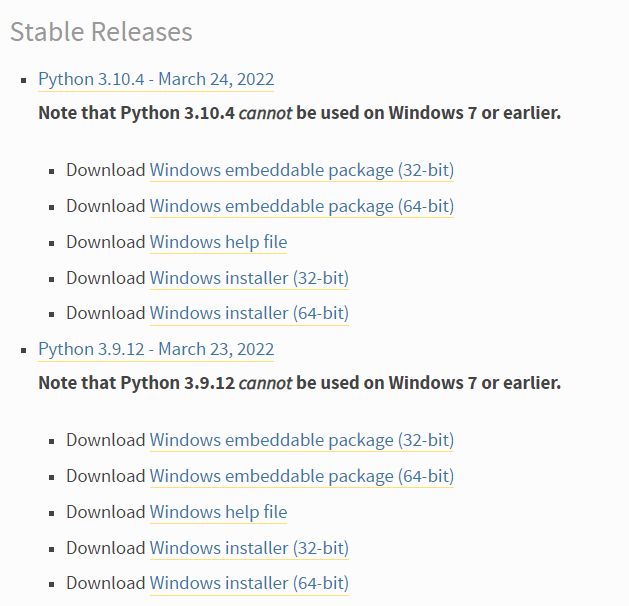Click the bullet marker beside the Python 3.9.12 release
The image size is (629, 606).
point(24,351)
